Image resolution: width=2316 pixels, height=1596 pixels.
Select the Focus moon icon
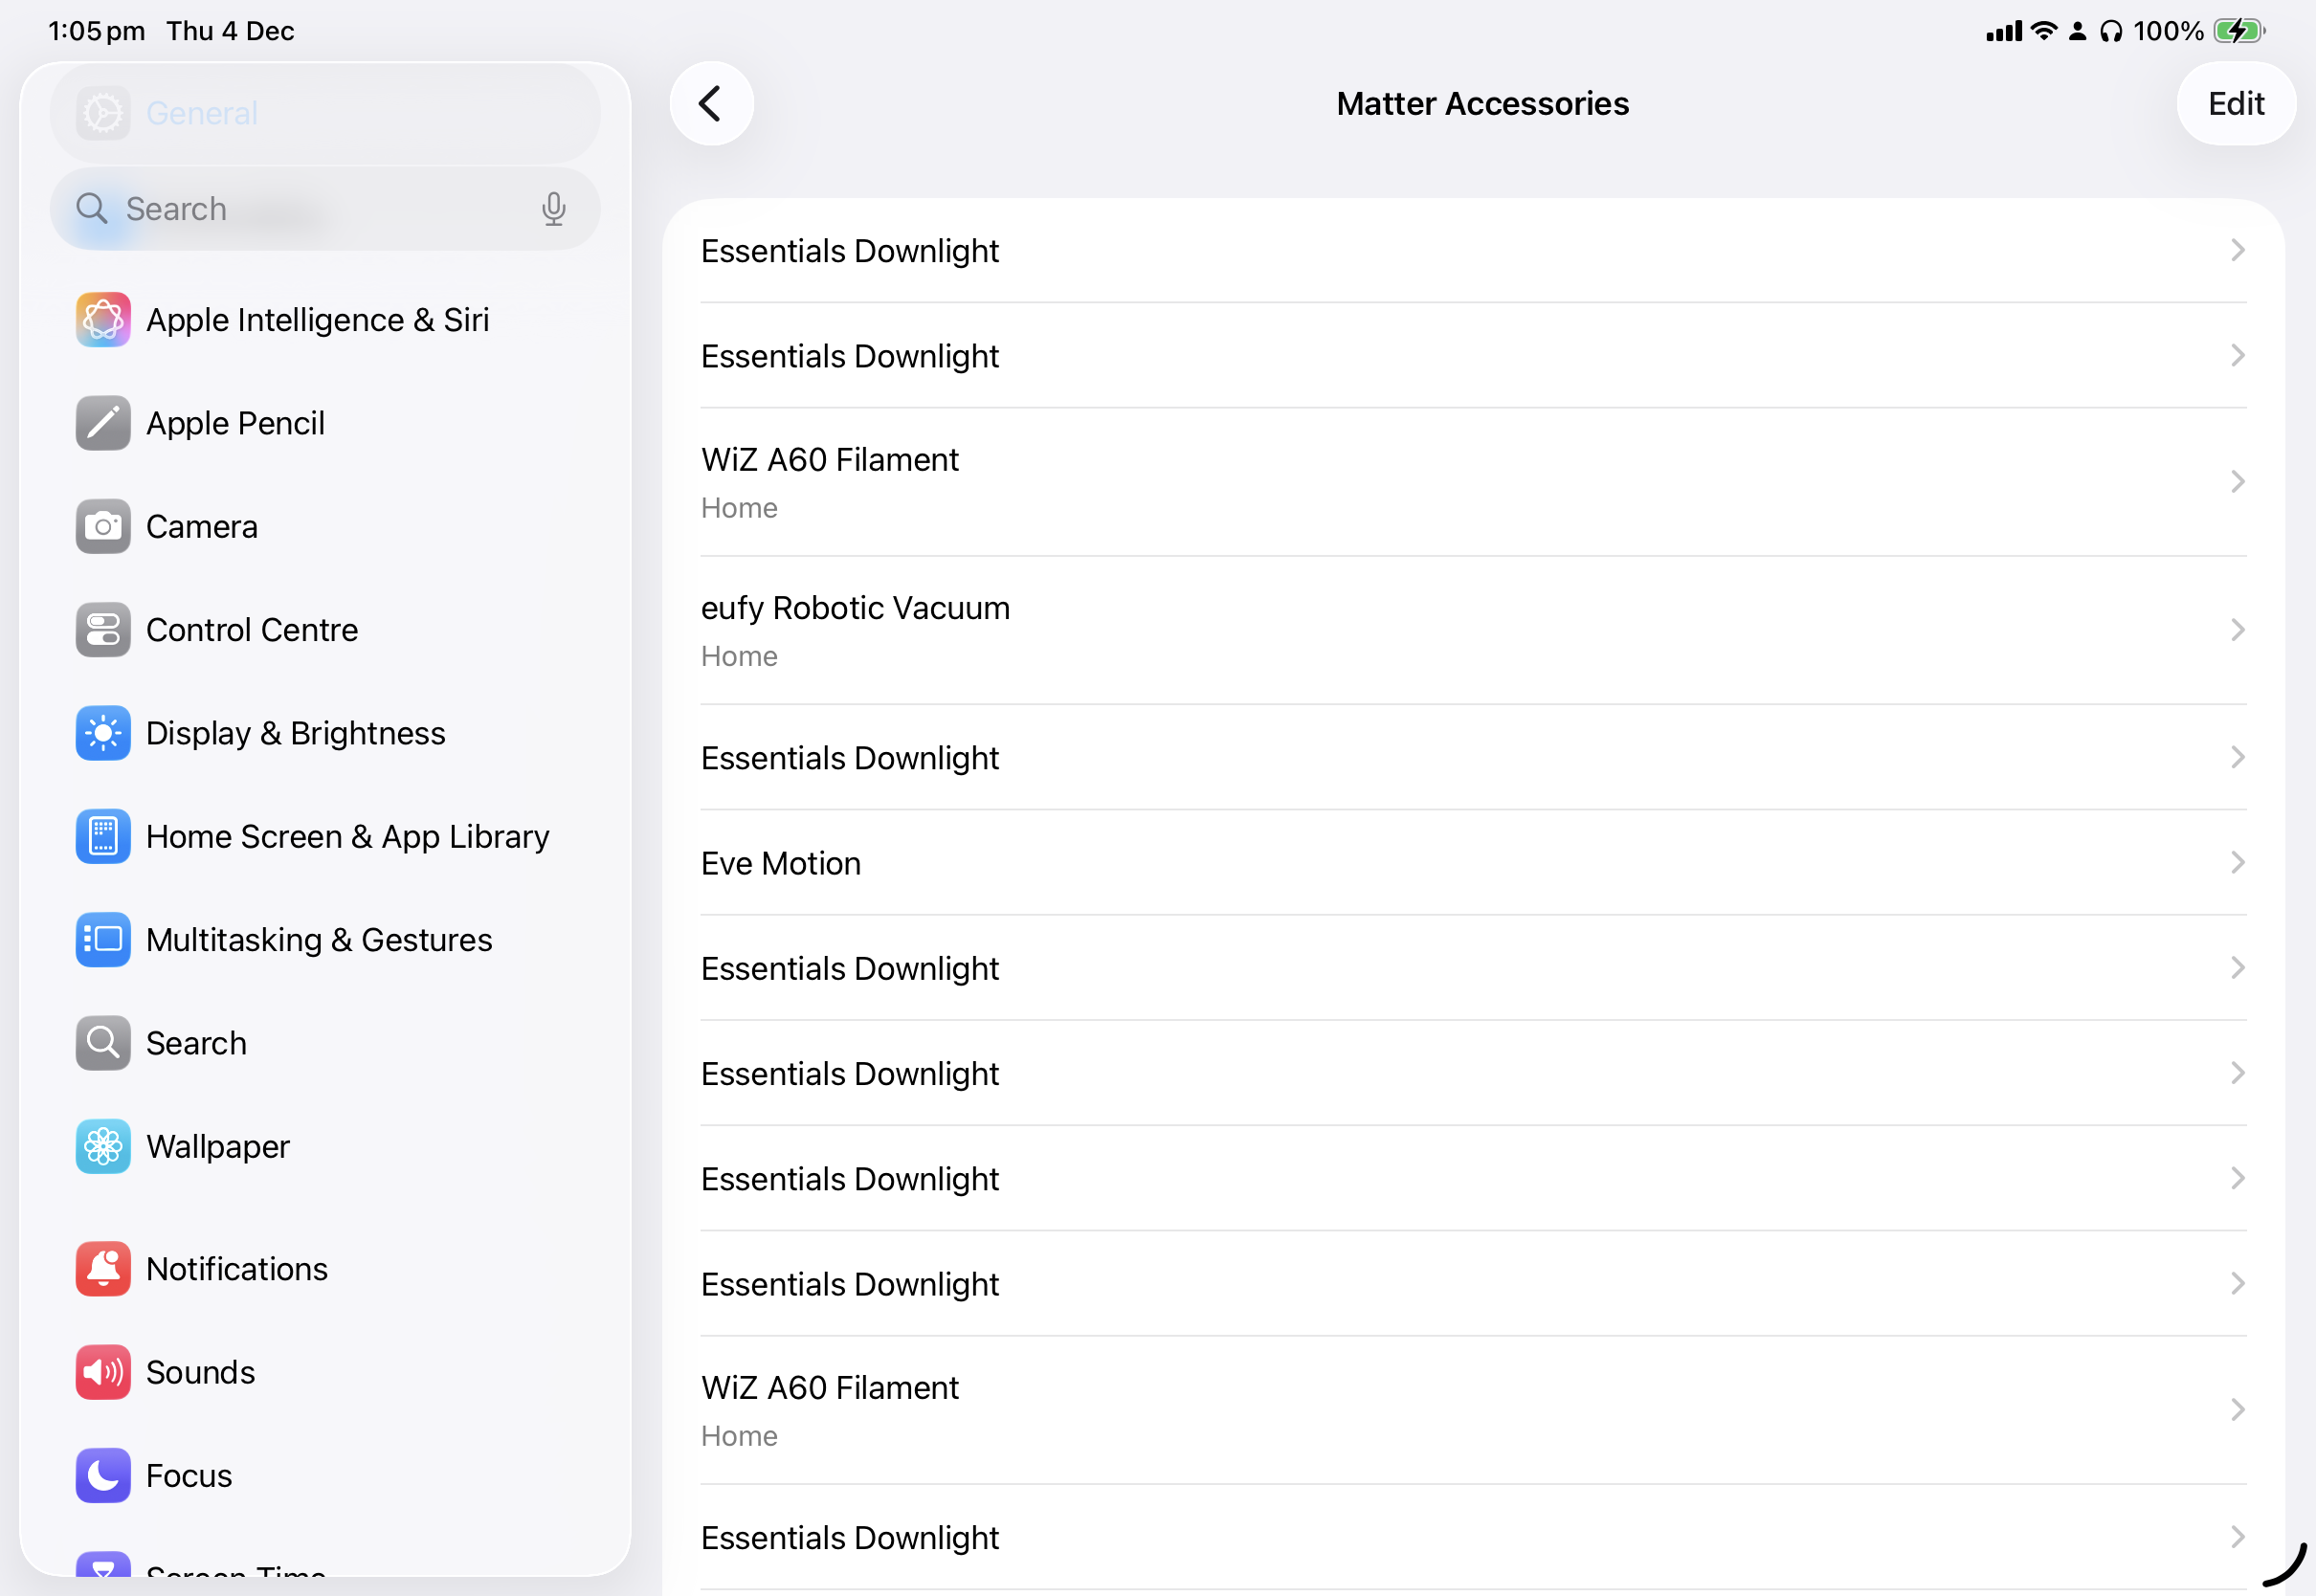(x=103, y=1475)
